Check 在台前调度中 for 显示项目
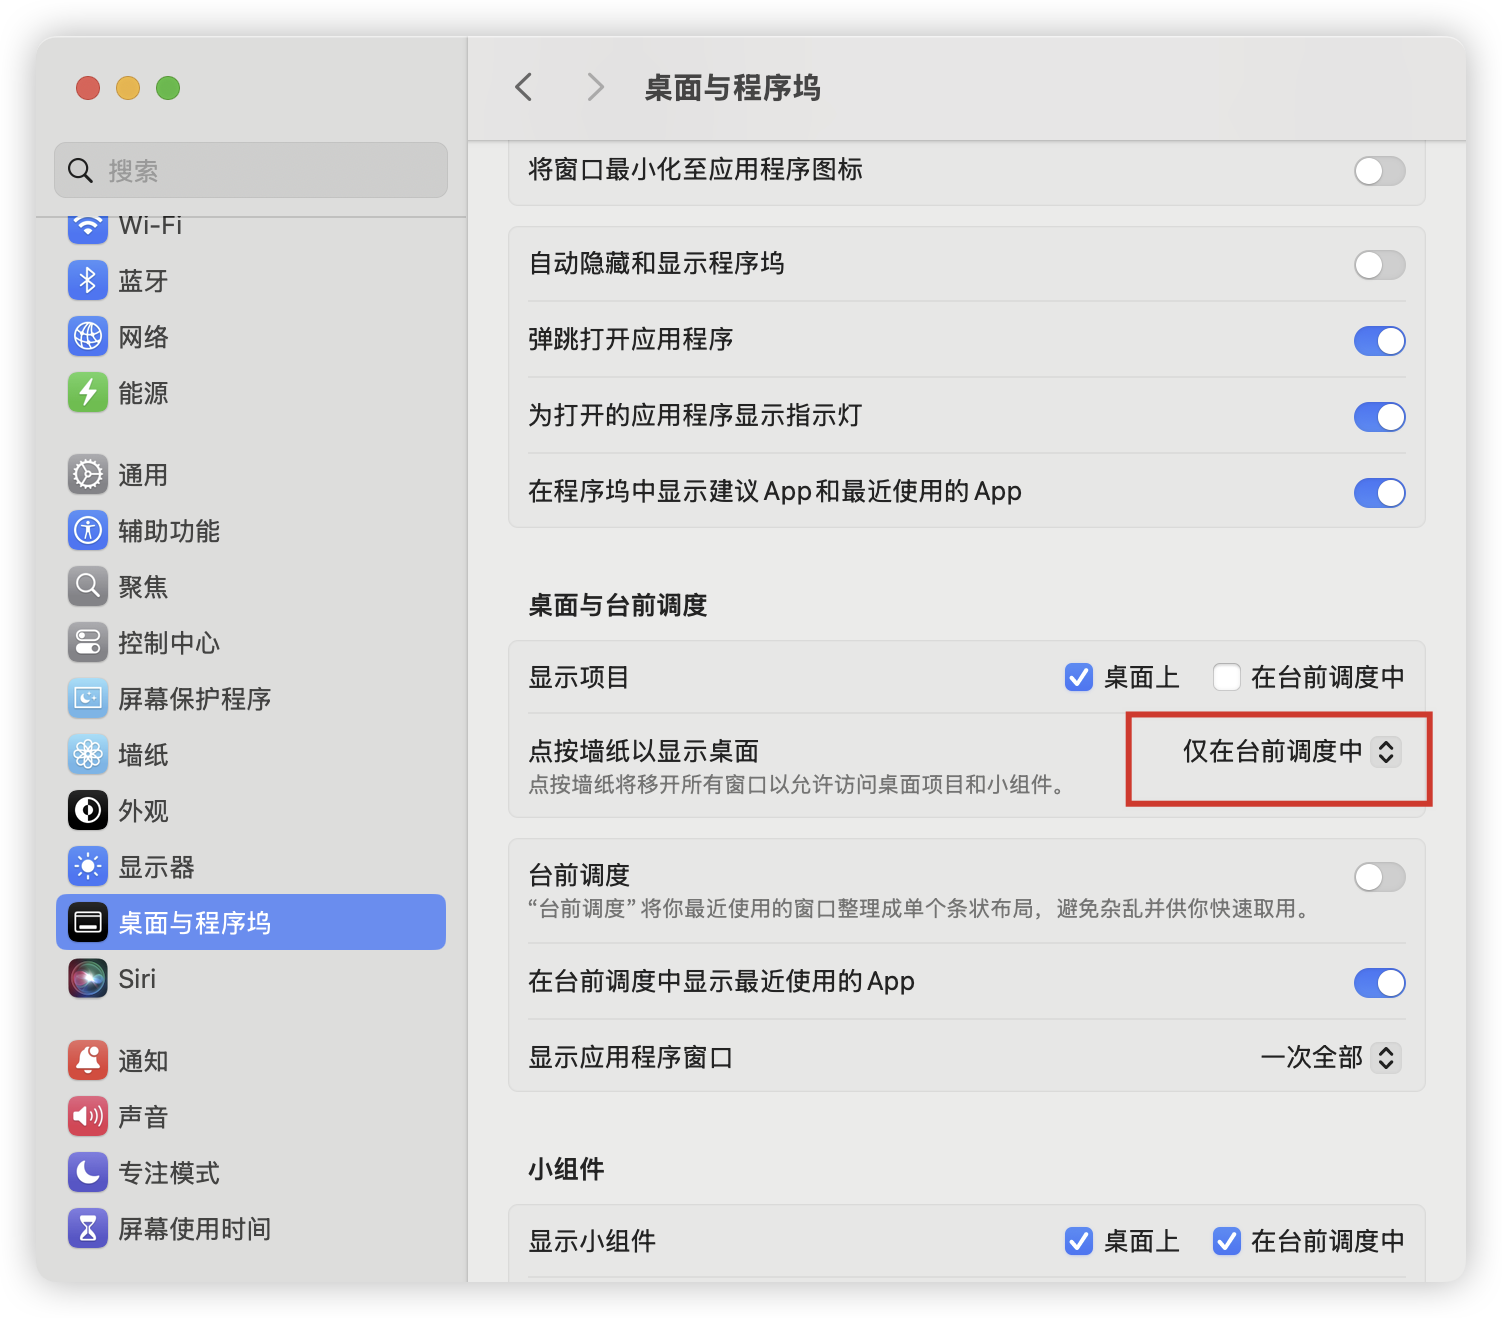The height and width of the screenshot is (1318, 1502). (1227, 678)
